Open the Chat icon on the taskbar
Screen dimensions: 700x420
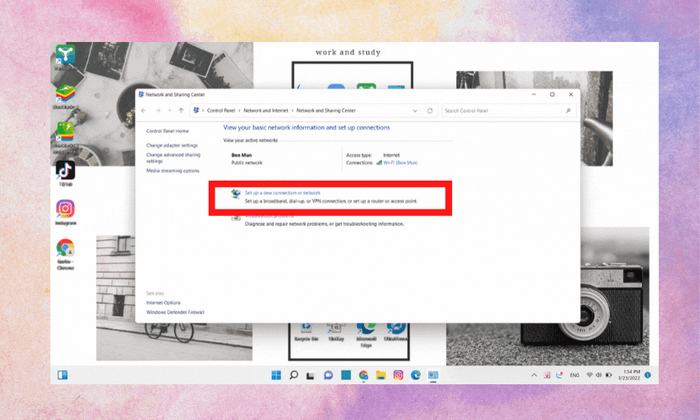click(328, 375)
